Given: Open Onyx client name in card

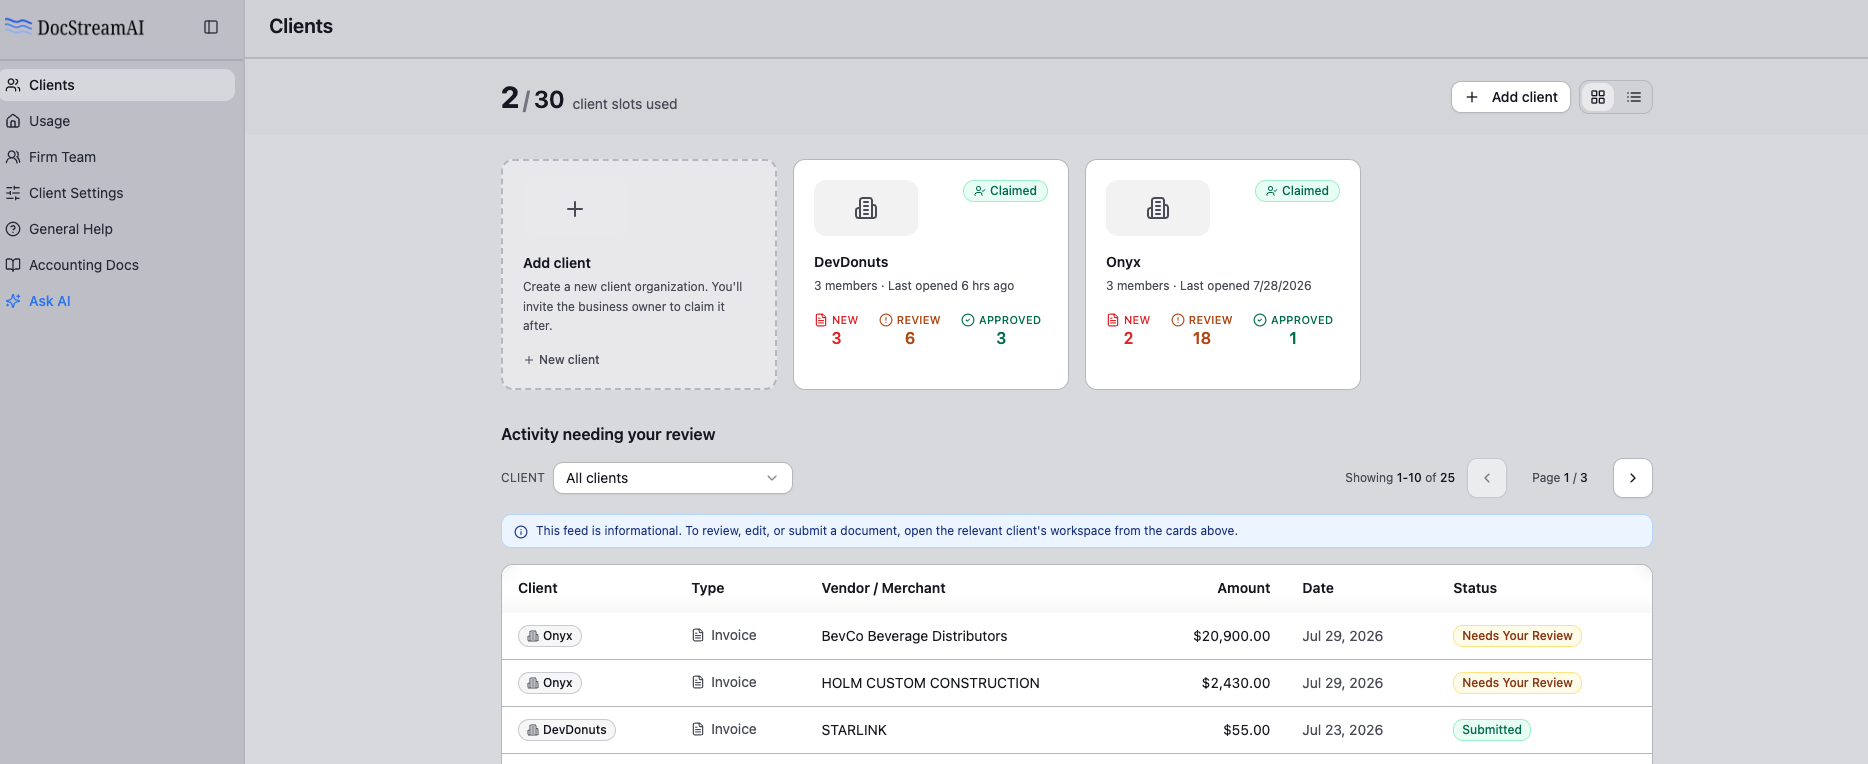Looking at the screenshot, I should [x=1123, y=262].
